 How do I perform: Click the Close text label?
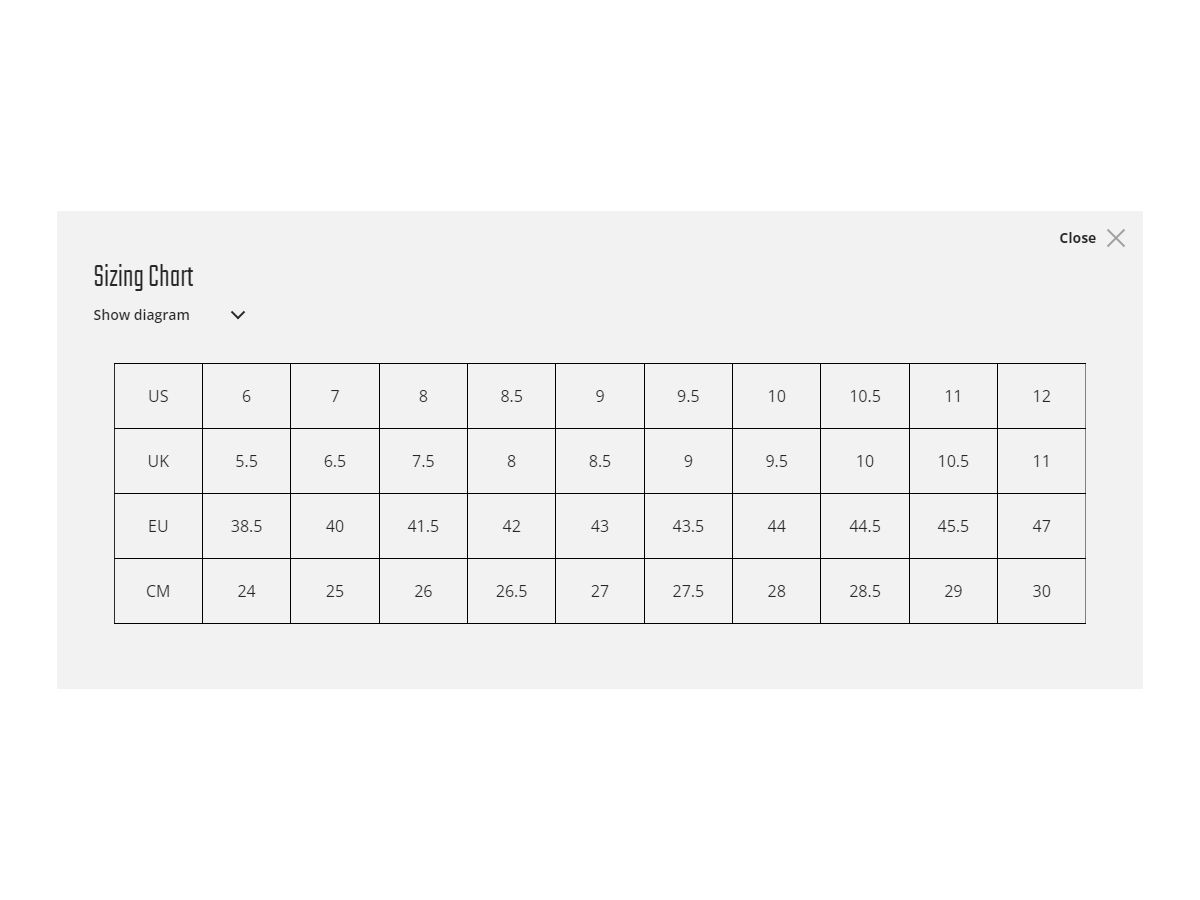[1077, 238]
